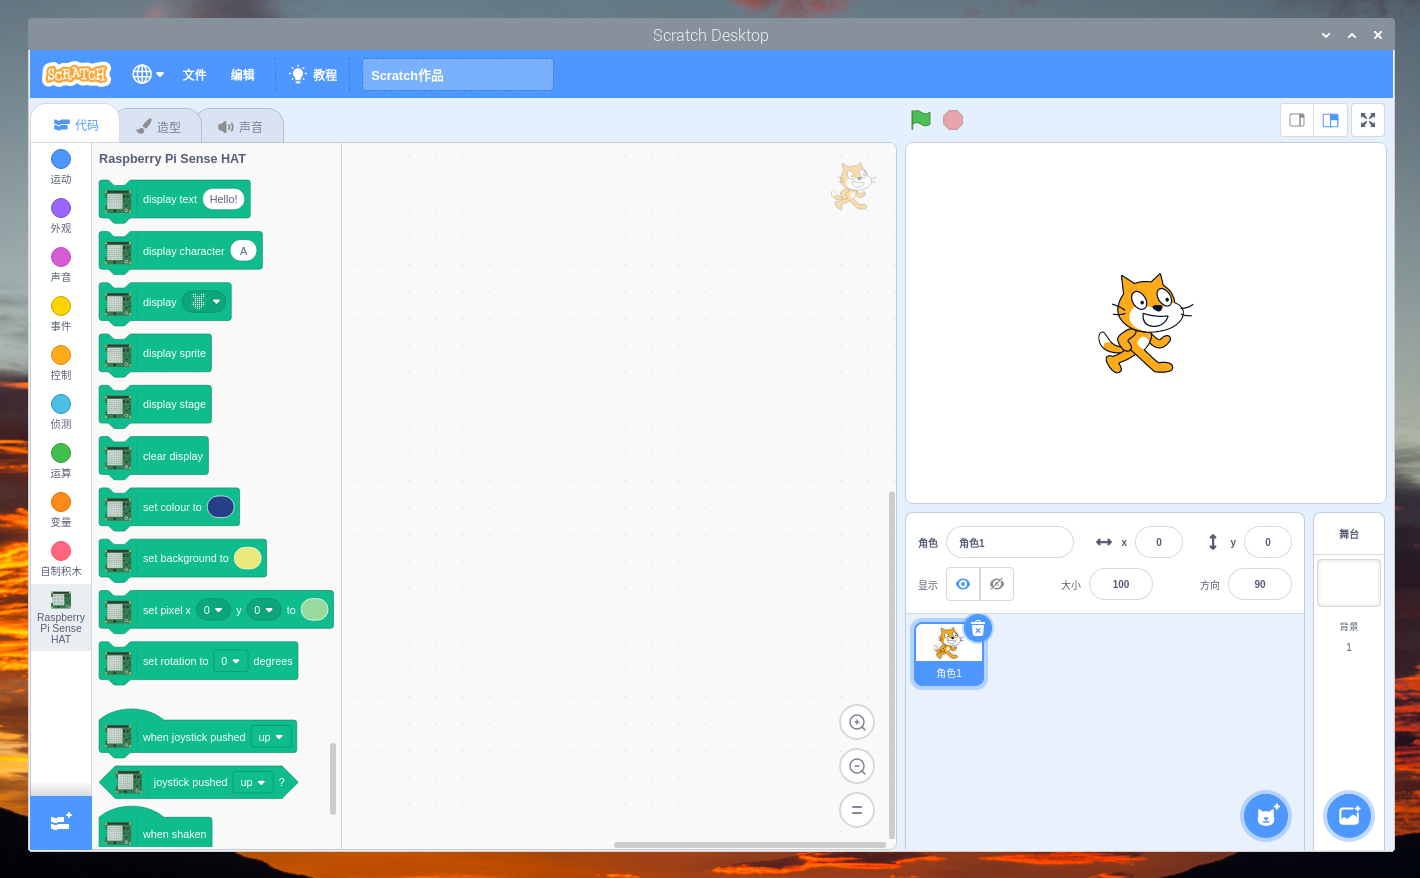Select the Raspberry Pi Sense HAT category

(61, 617)
